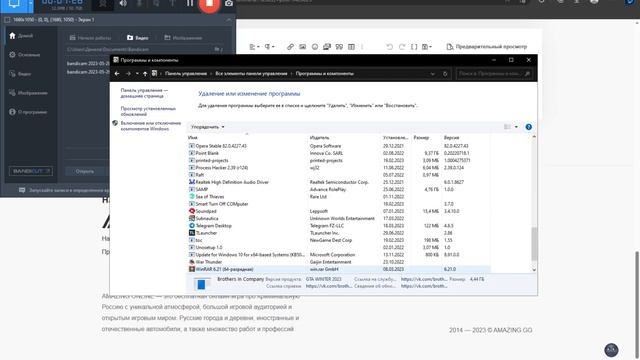
Task: Open Bandicam Video settings in the sidebar
Action: point(20,74)
